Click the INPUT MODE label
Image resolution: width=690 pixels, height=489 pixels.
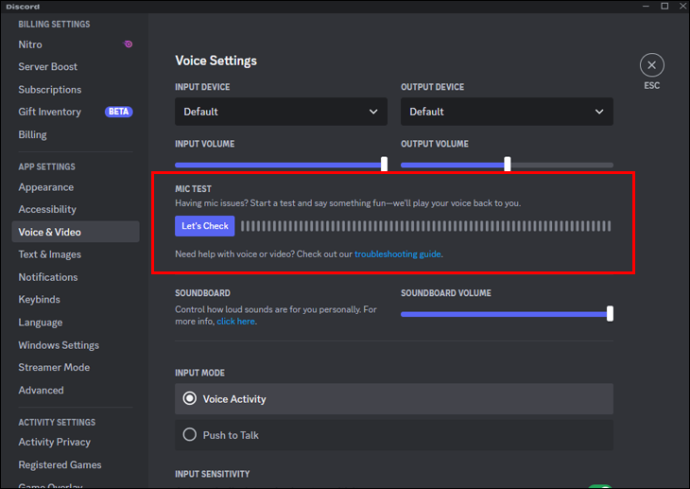tap(200, 373)
